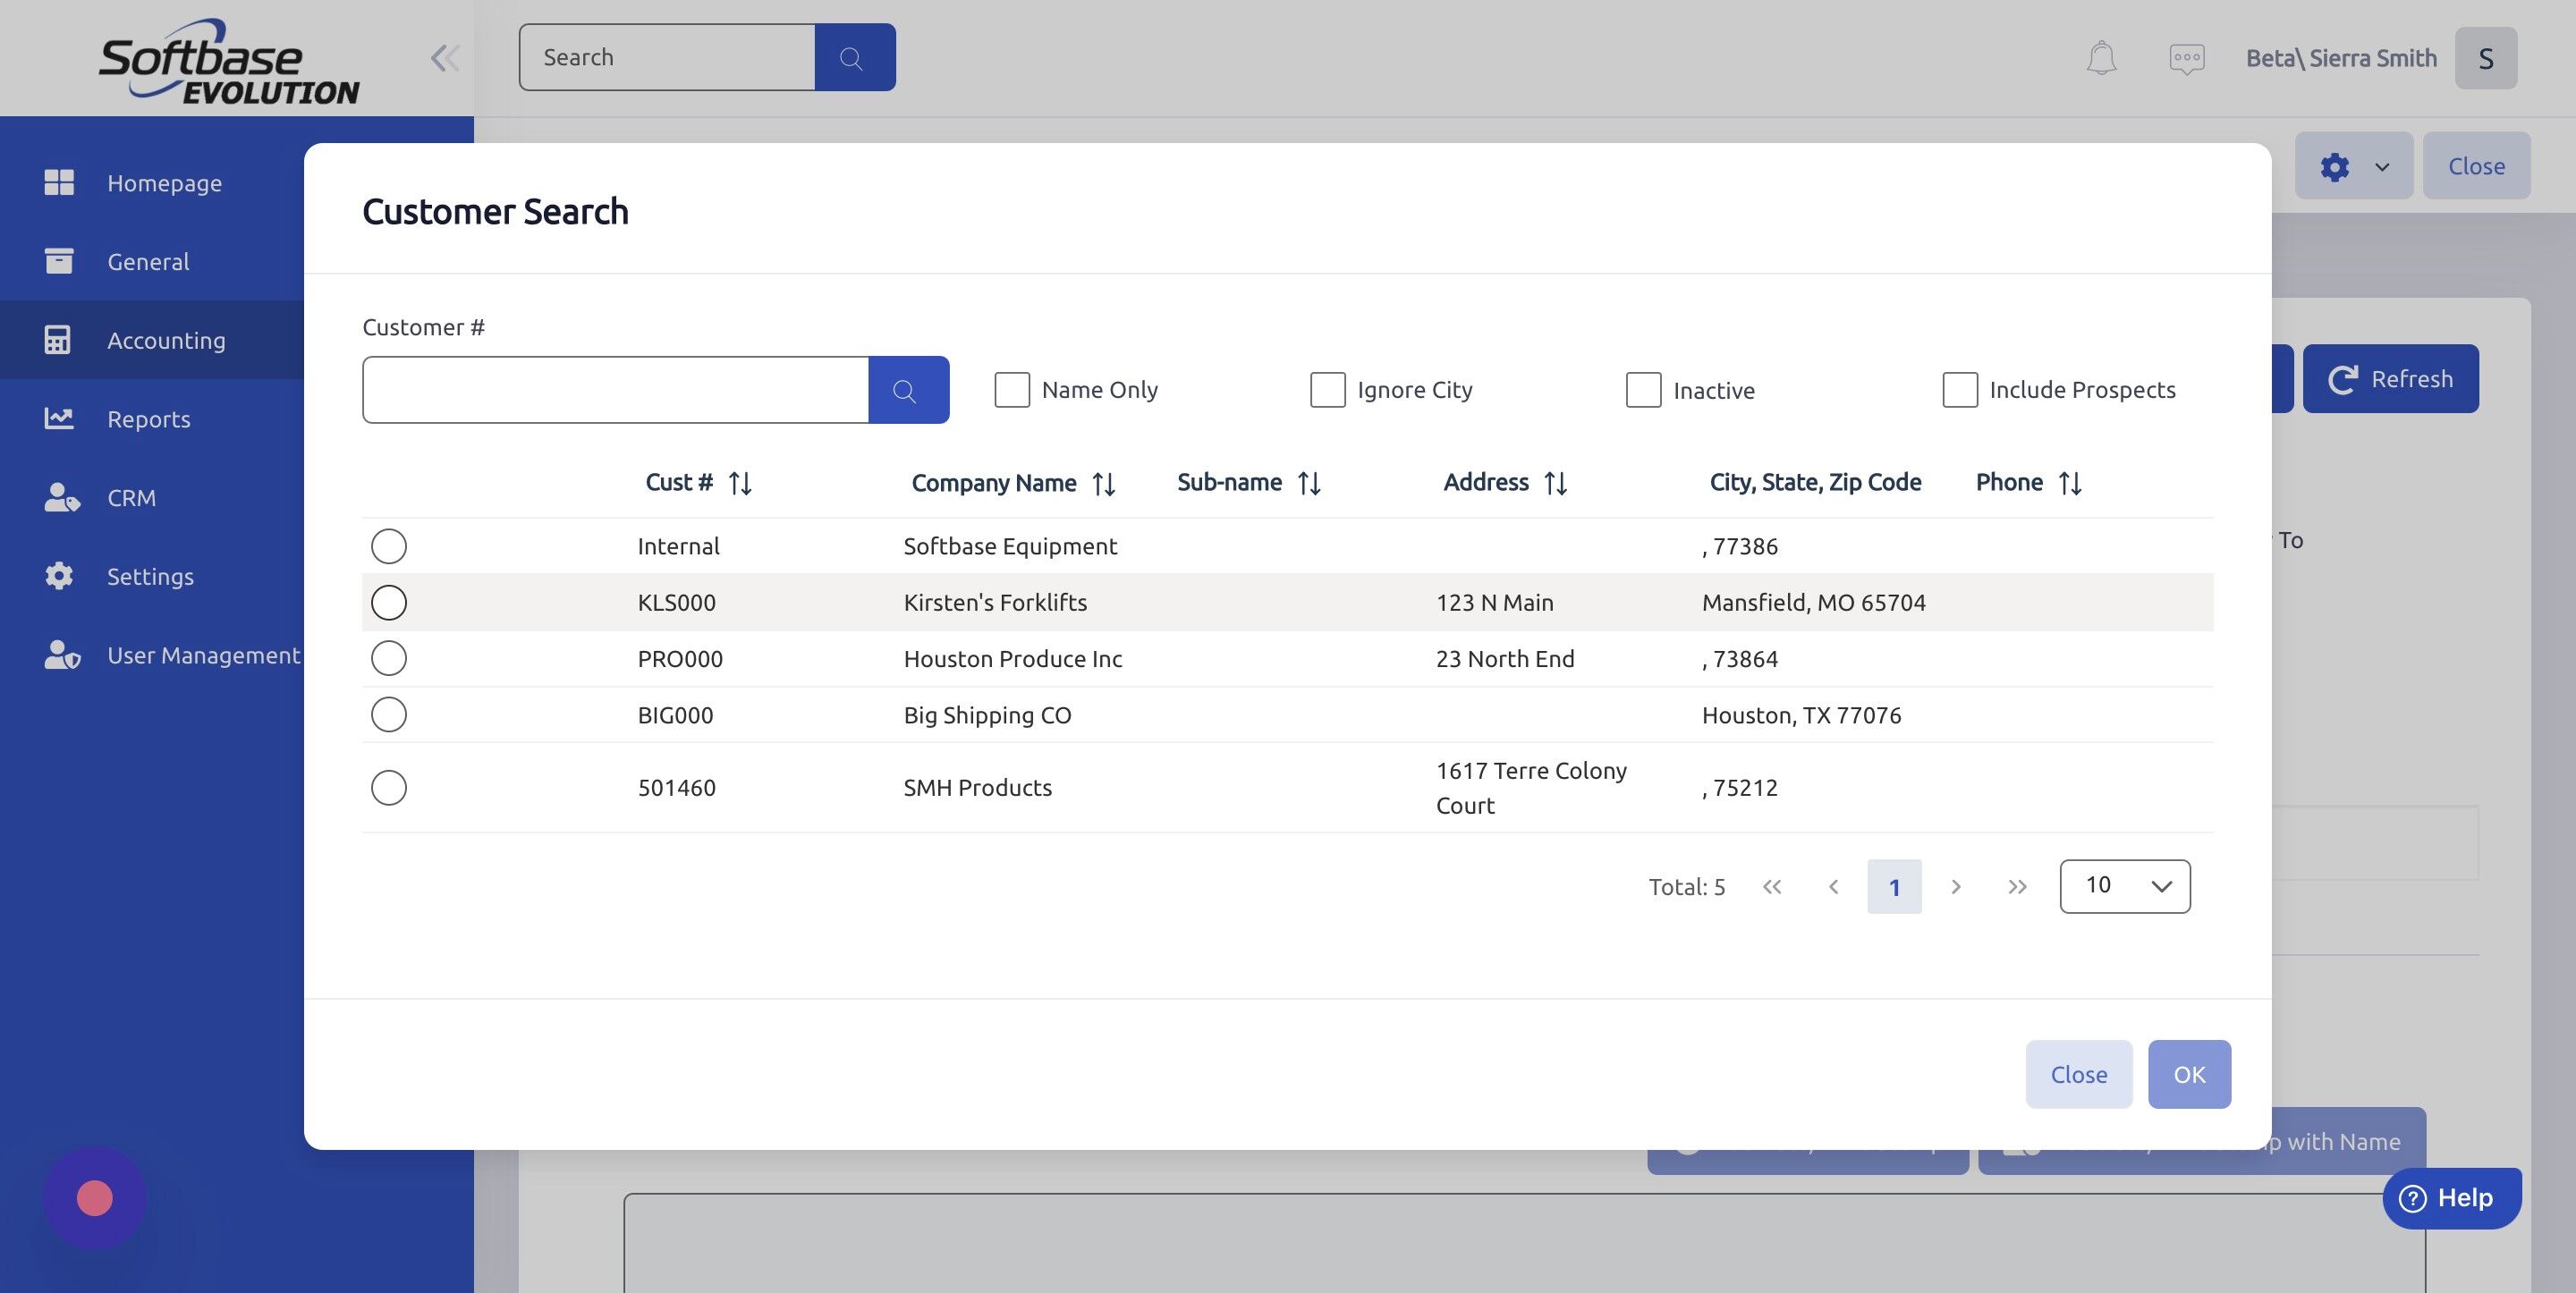The width and height of the screenshot is (2576, 1293).
Task: Expand gear menu dropdown chevron
Action: [x=2382, y=167]
